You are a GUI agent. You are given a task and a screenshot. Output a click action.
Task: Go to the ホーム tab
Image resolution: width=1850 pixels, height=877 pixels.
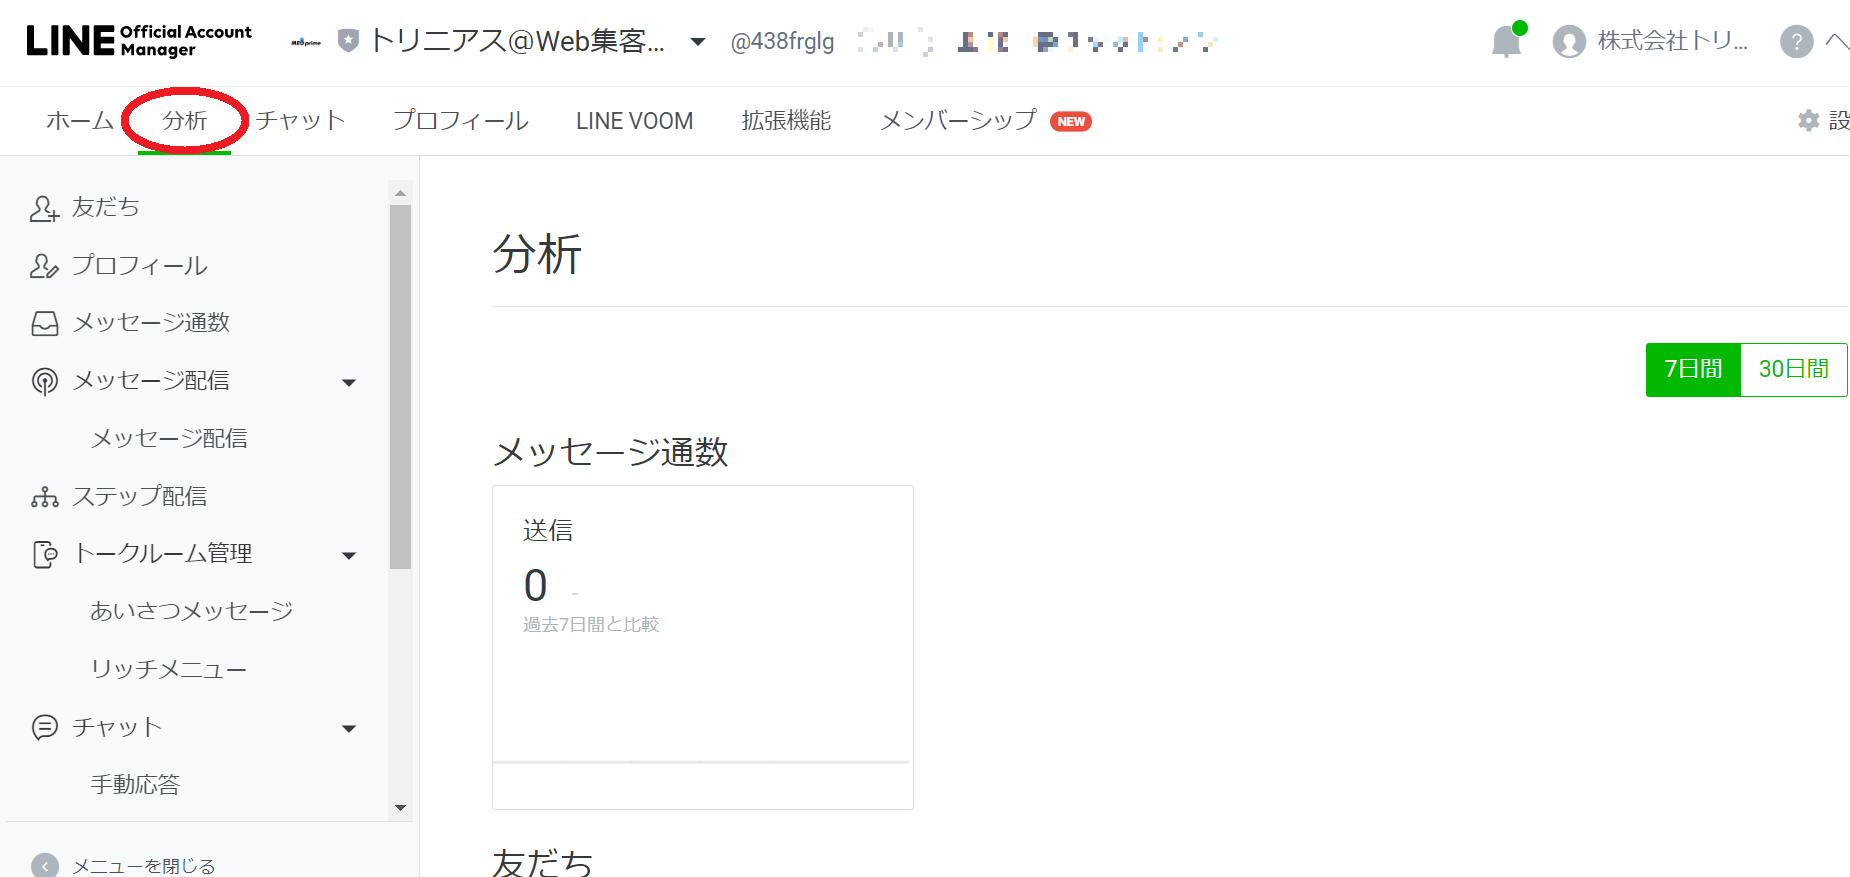coord(80,121)
